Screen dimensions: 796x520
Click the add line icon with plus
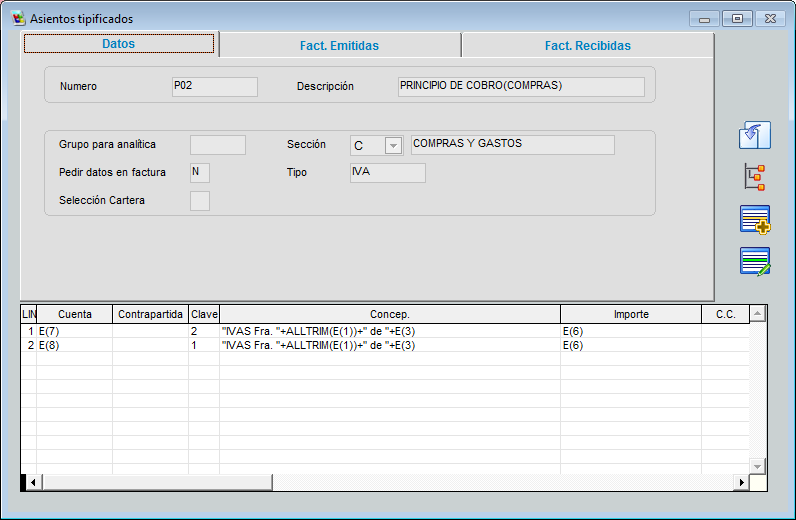pyautogui.click(x=755, y=219)
